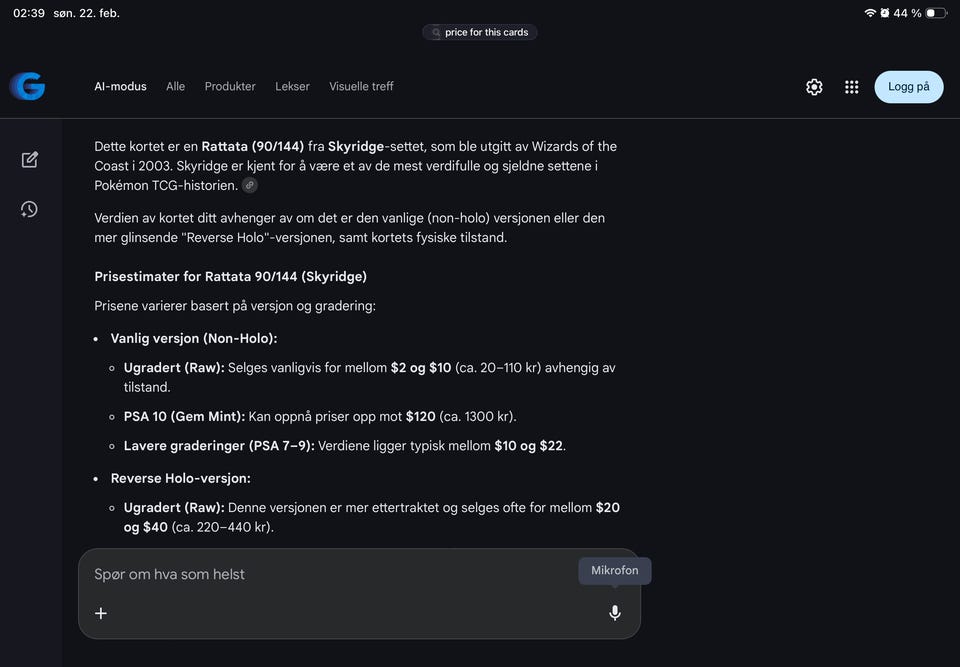The width and height of the screenshot is (960, 667).
Task: Tap the battery indicator in the status bar
Action: click(935, 13)
